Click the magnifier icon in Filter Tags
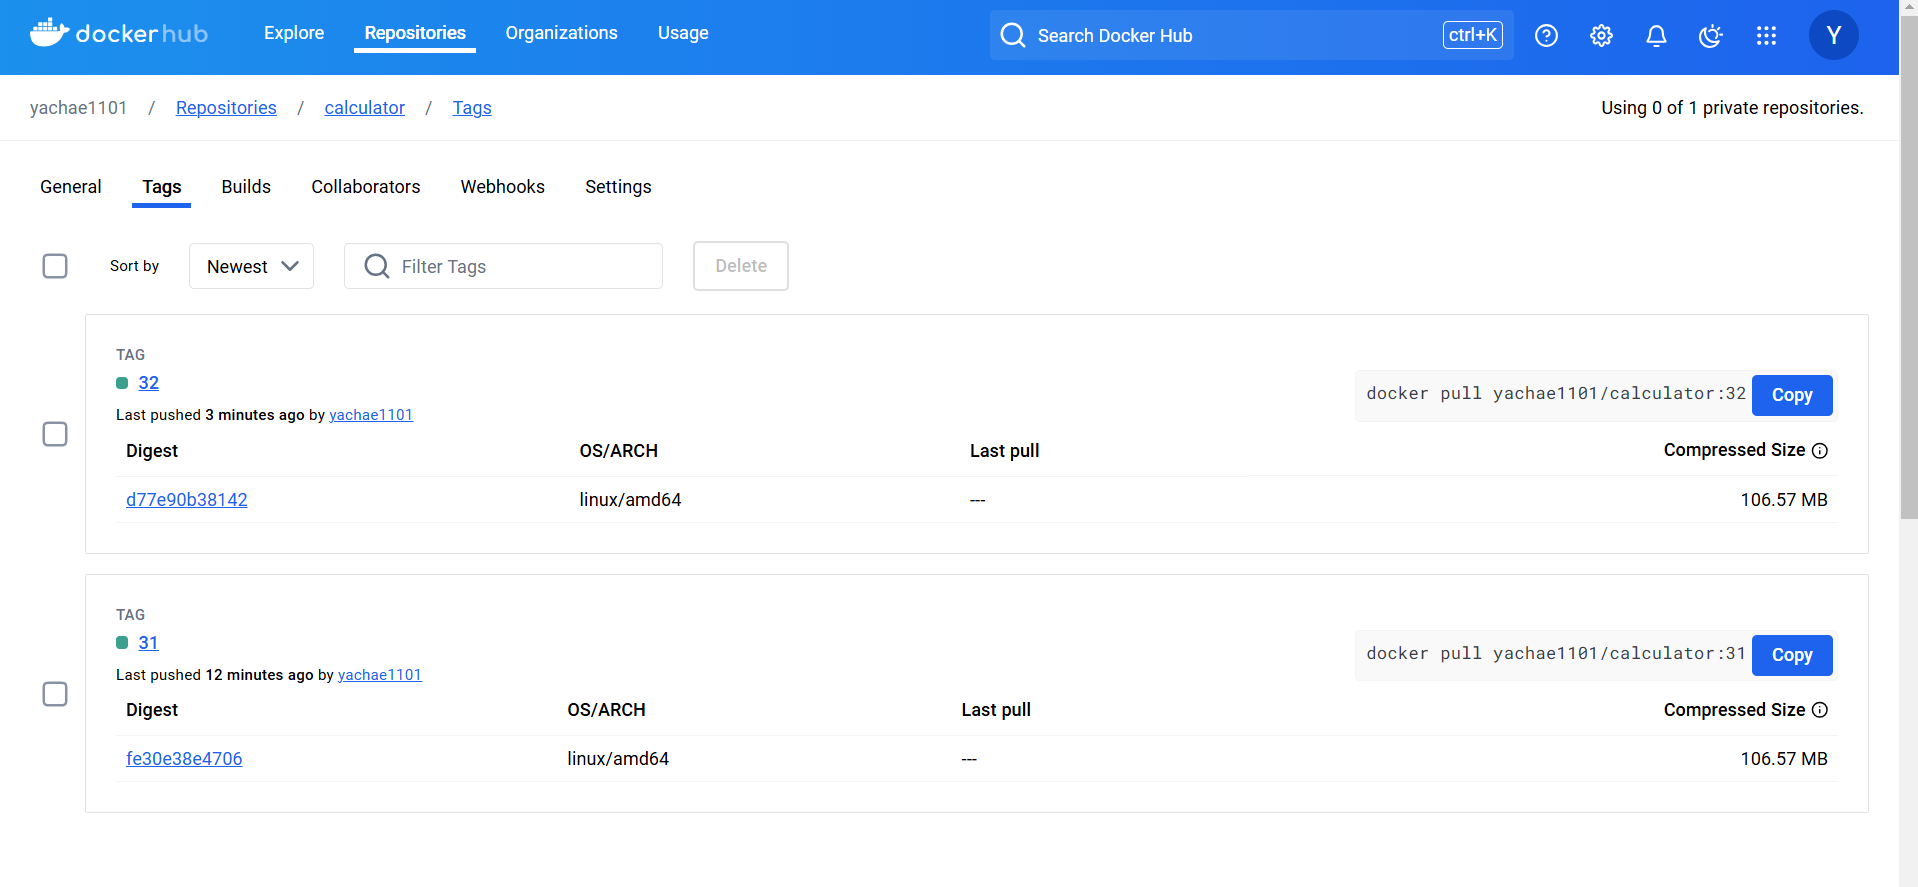The image size is (1918, 887). pyautogui.click(x=377, y=266)
